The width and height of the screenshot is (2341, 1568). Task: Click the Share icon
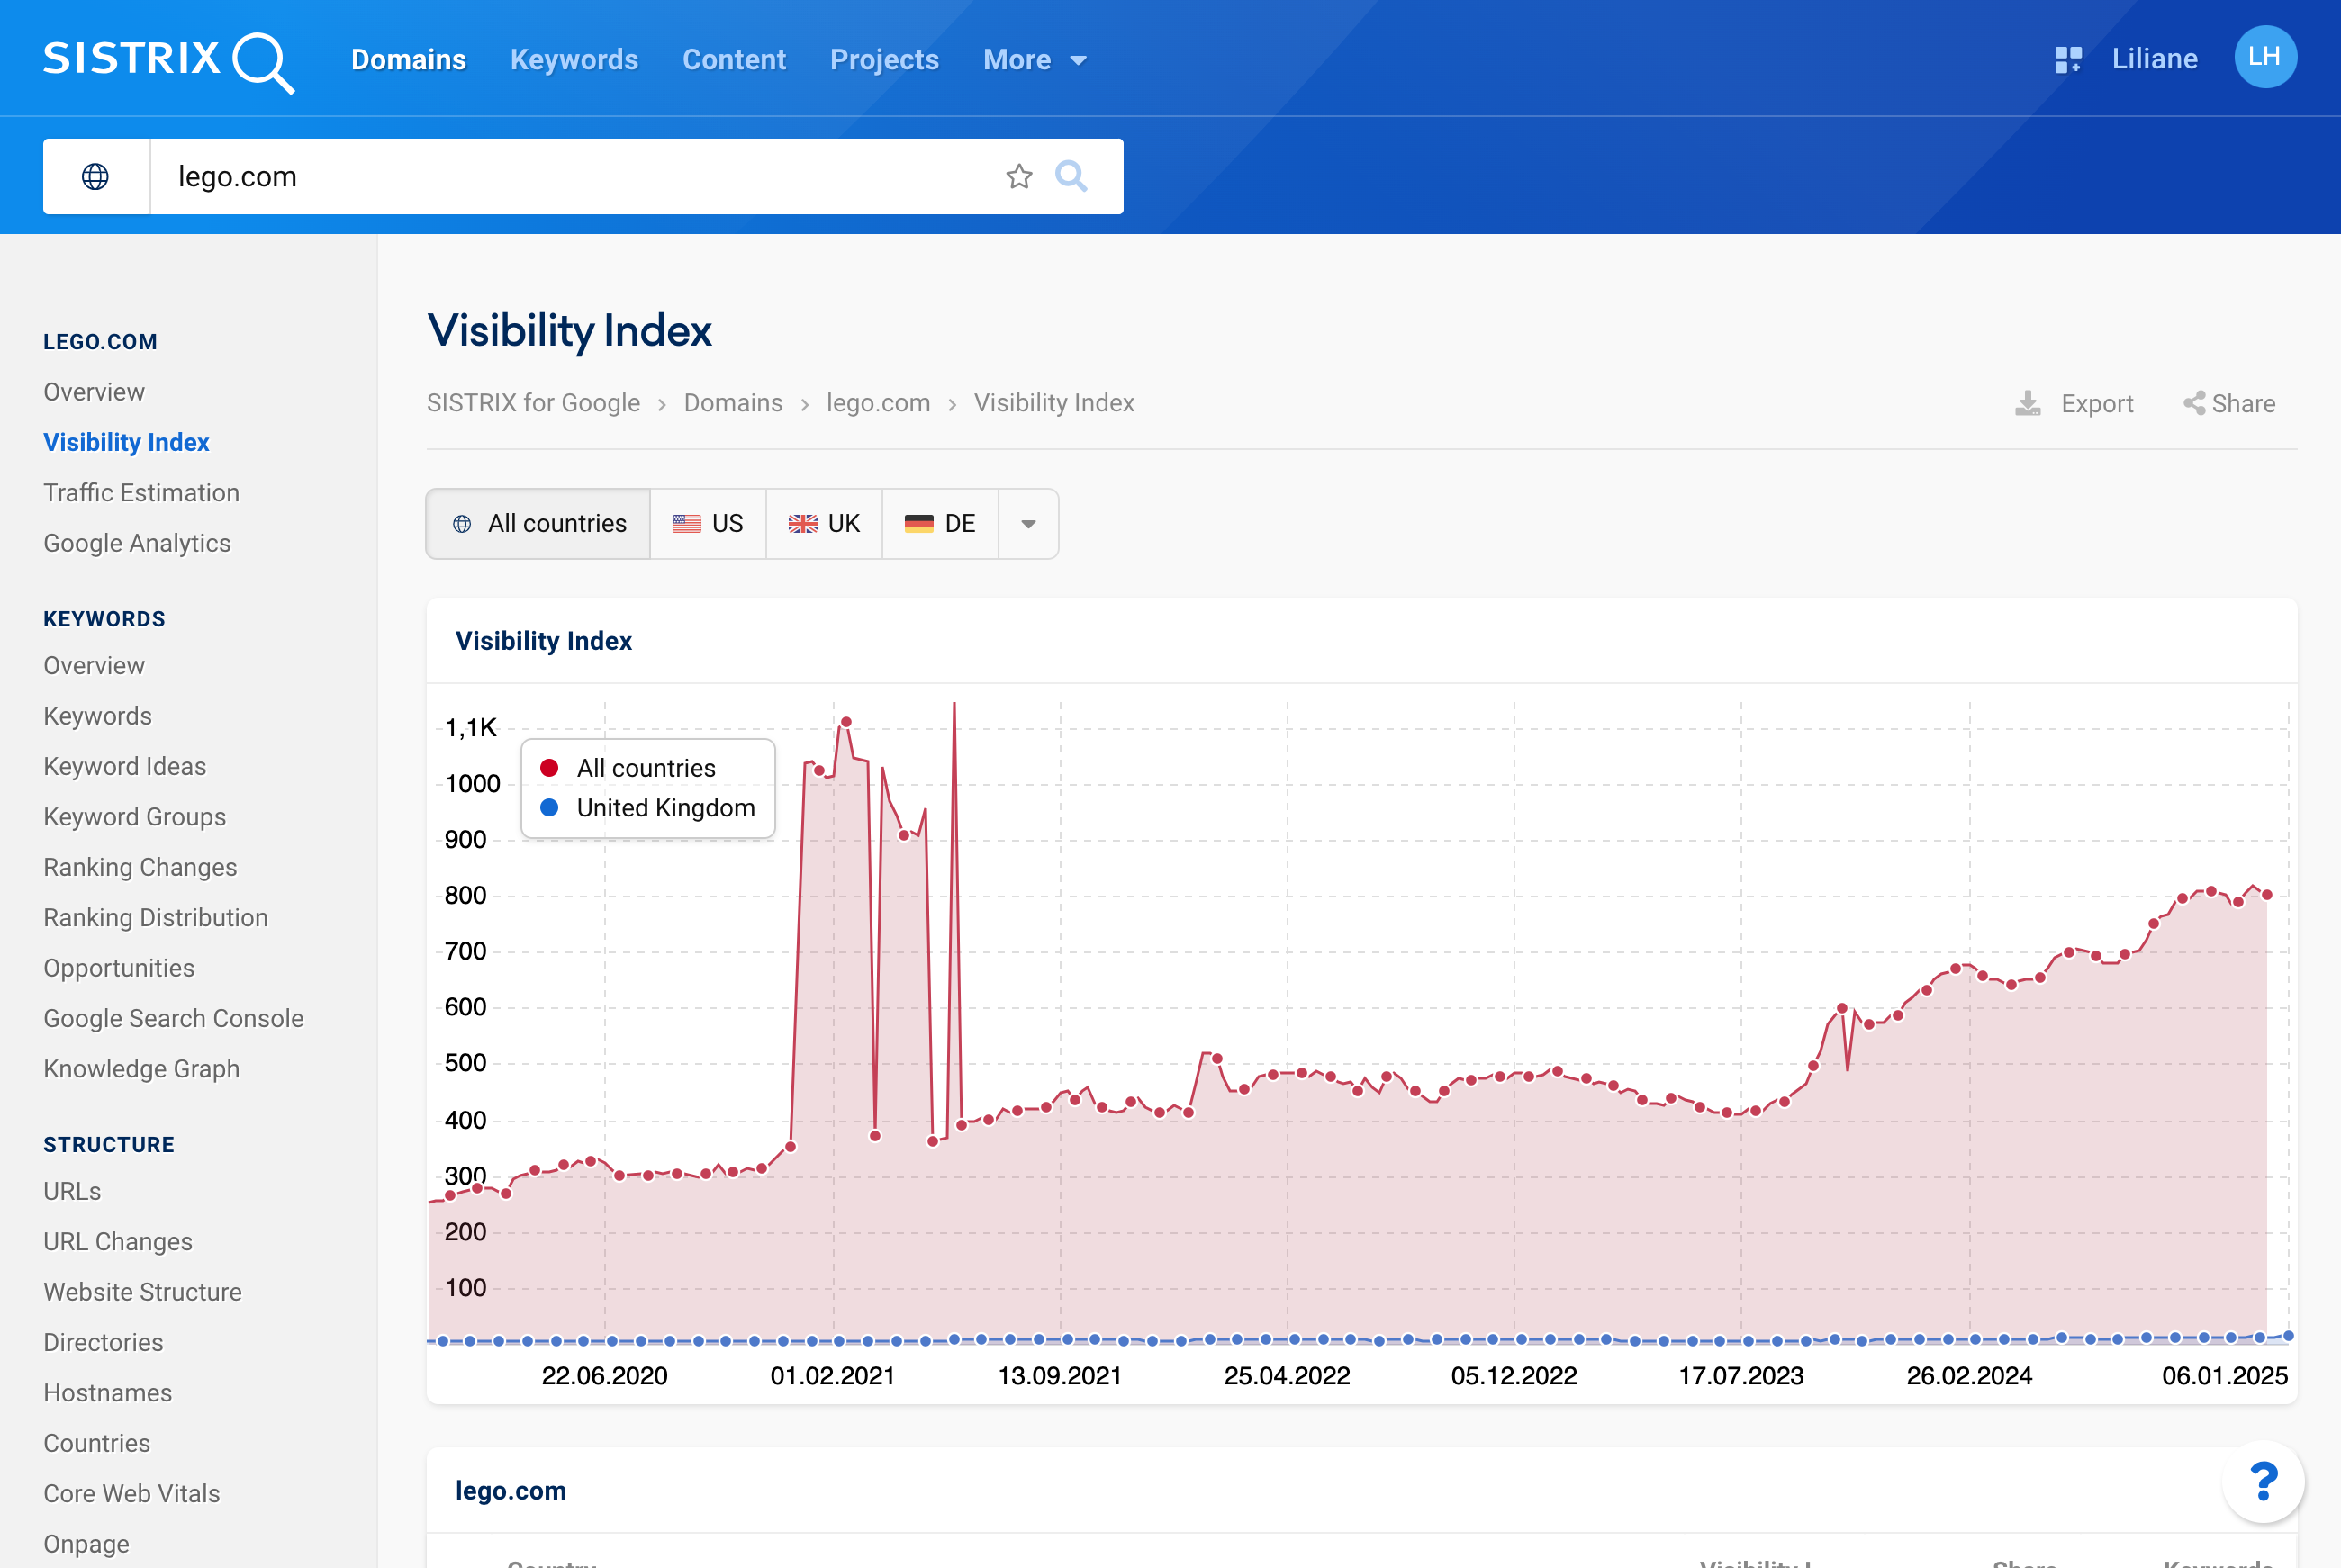(2193, 403)
